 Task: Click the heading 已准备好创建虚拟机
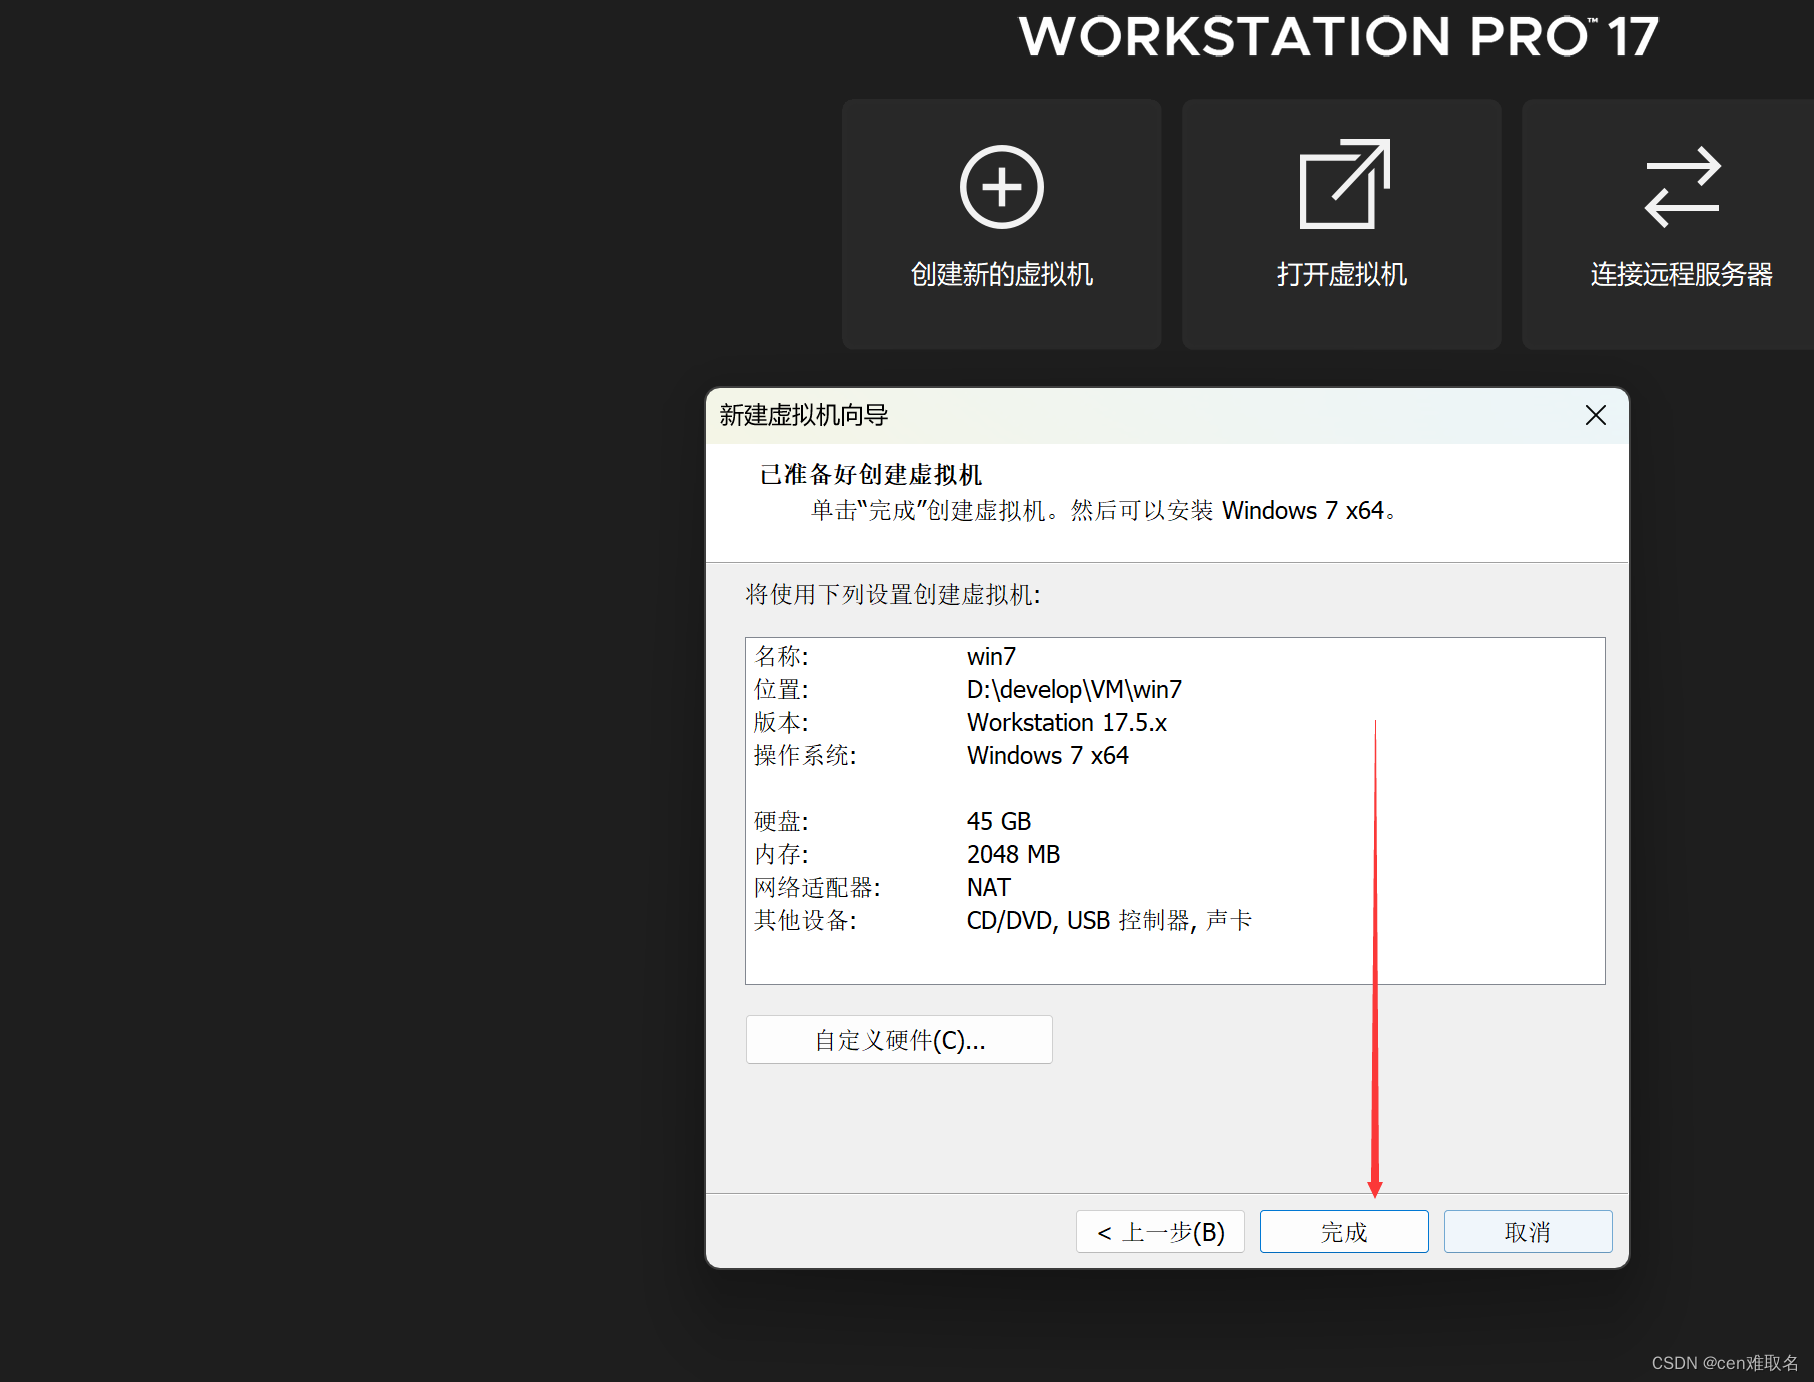point(871,474)
